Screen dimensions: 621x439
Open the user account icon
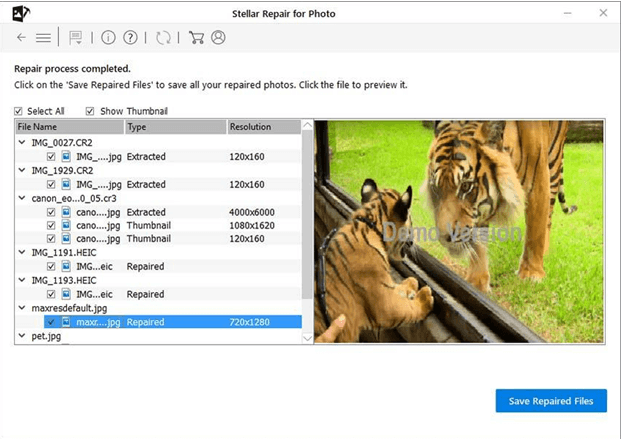[218, 38]
